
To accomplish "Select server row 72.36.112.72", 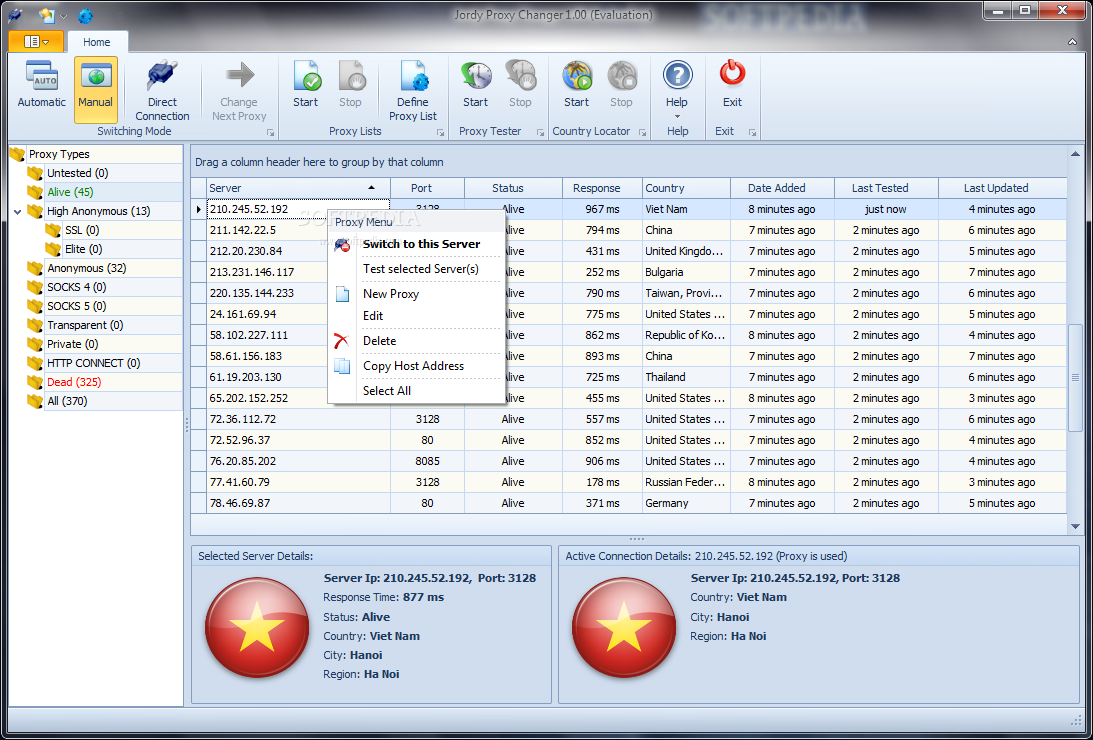I will tap(629, 419).
